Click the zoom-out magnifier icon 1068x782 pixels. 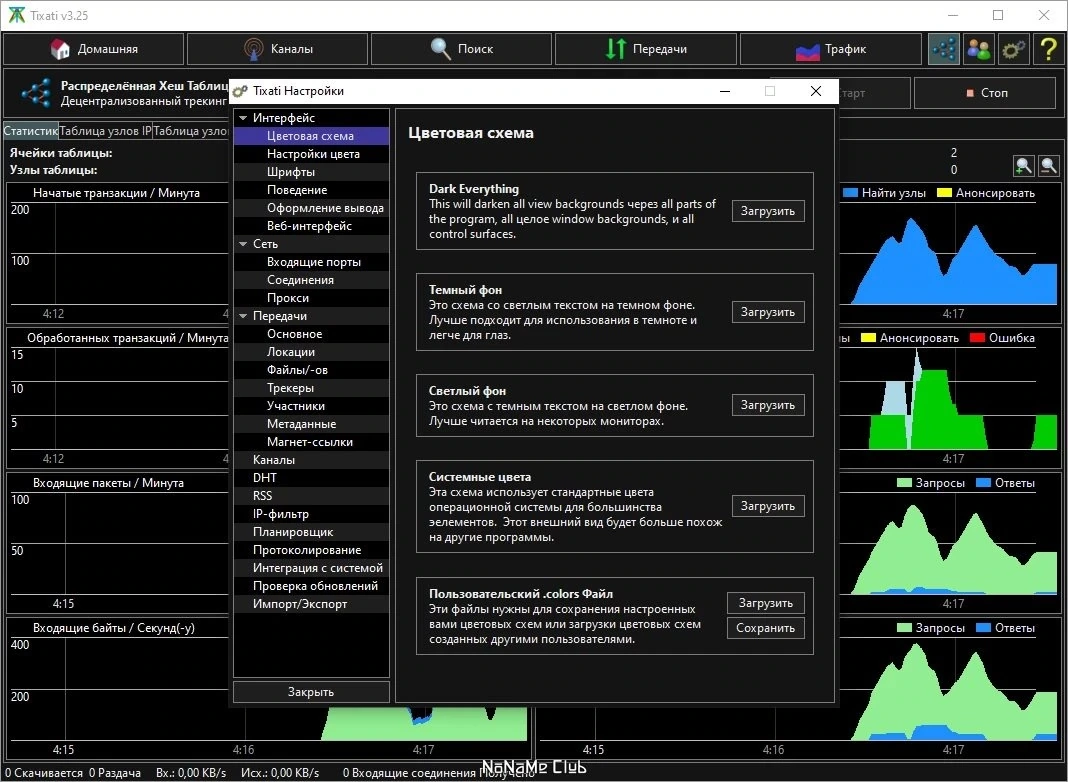click(1049, 166)
